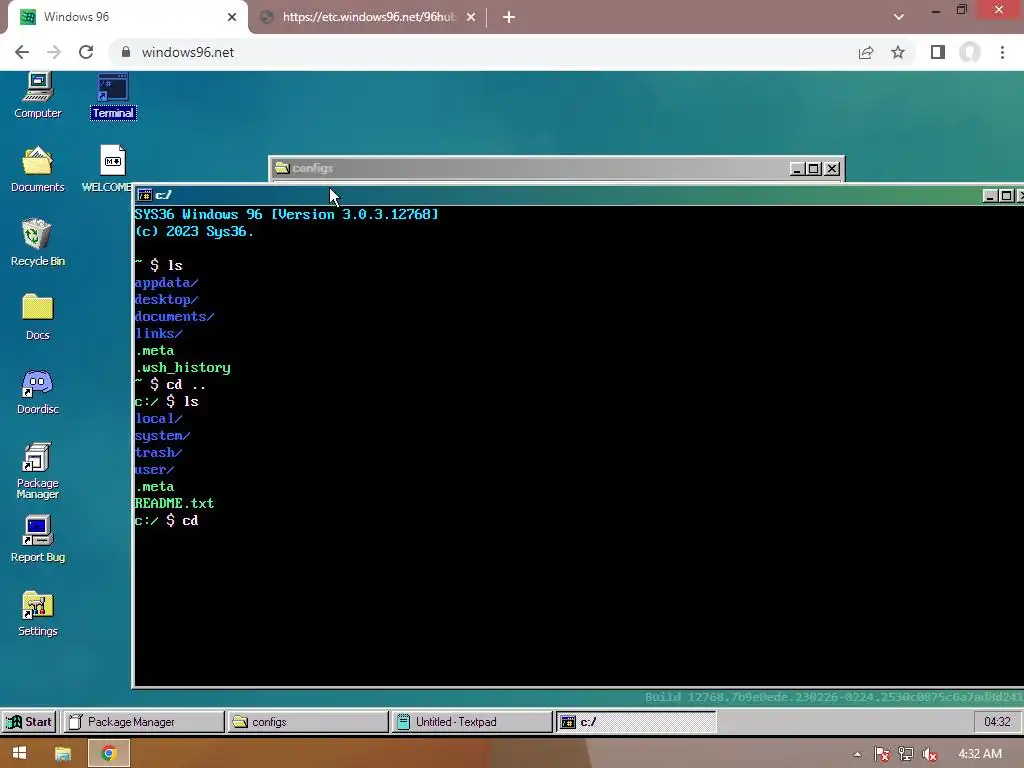Click the terminal icon in c:/ title bar

pyautogui.click(x=144, y=195)
